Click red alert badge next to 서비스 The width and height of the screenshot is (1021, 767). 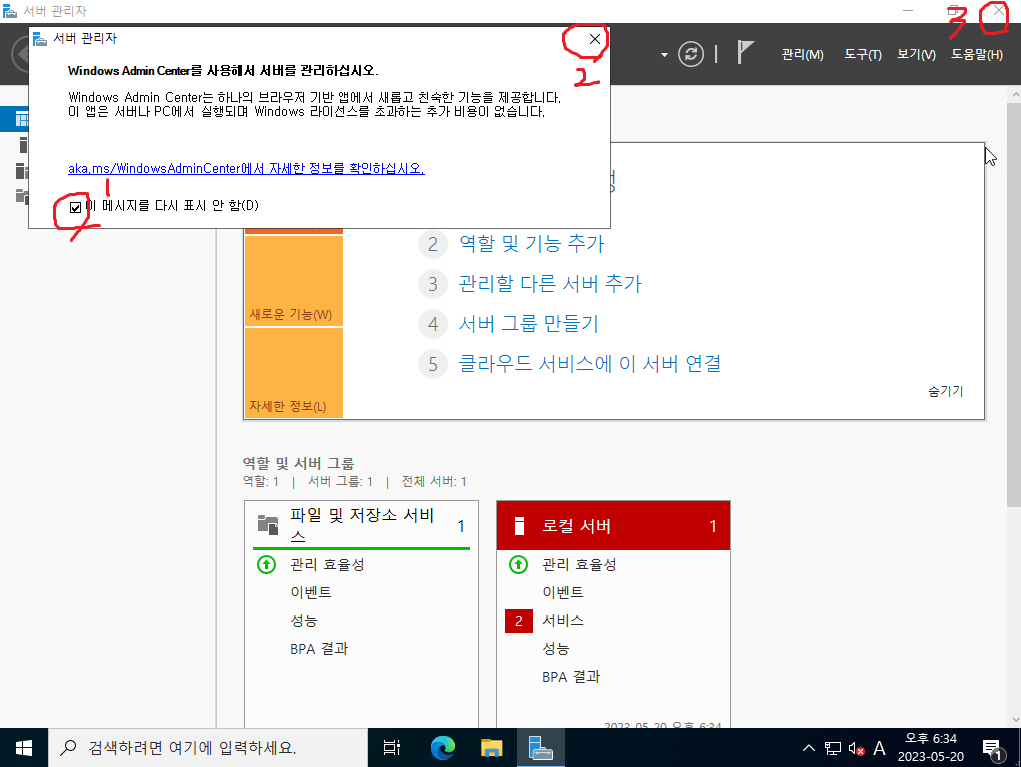[x=518, y=621]
